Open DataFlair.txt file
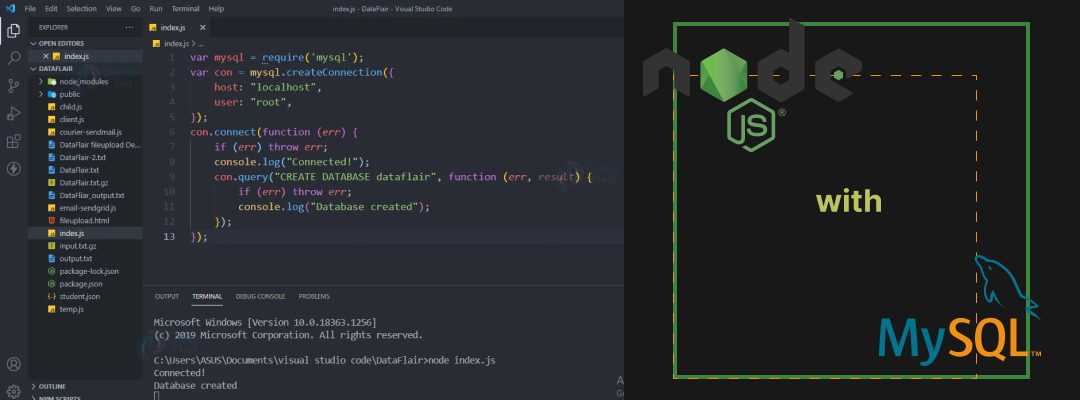The height and width of the screenshot is (400, 1080). pos(79,169)
